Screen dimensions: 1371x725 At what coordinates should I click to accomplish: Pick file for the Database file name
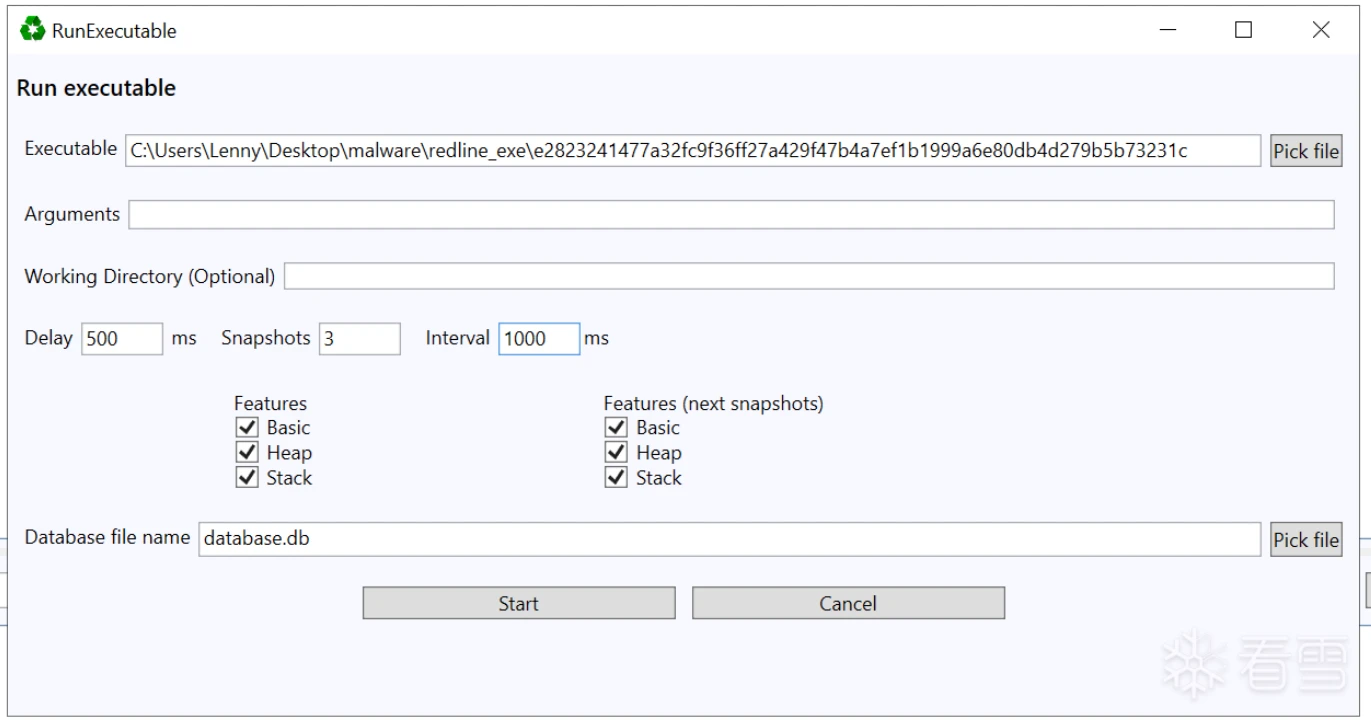pyautogui.click(x=1305, y=540)
